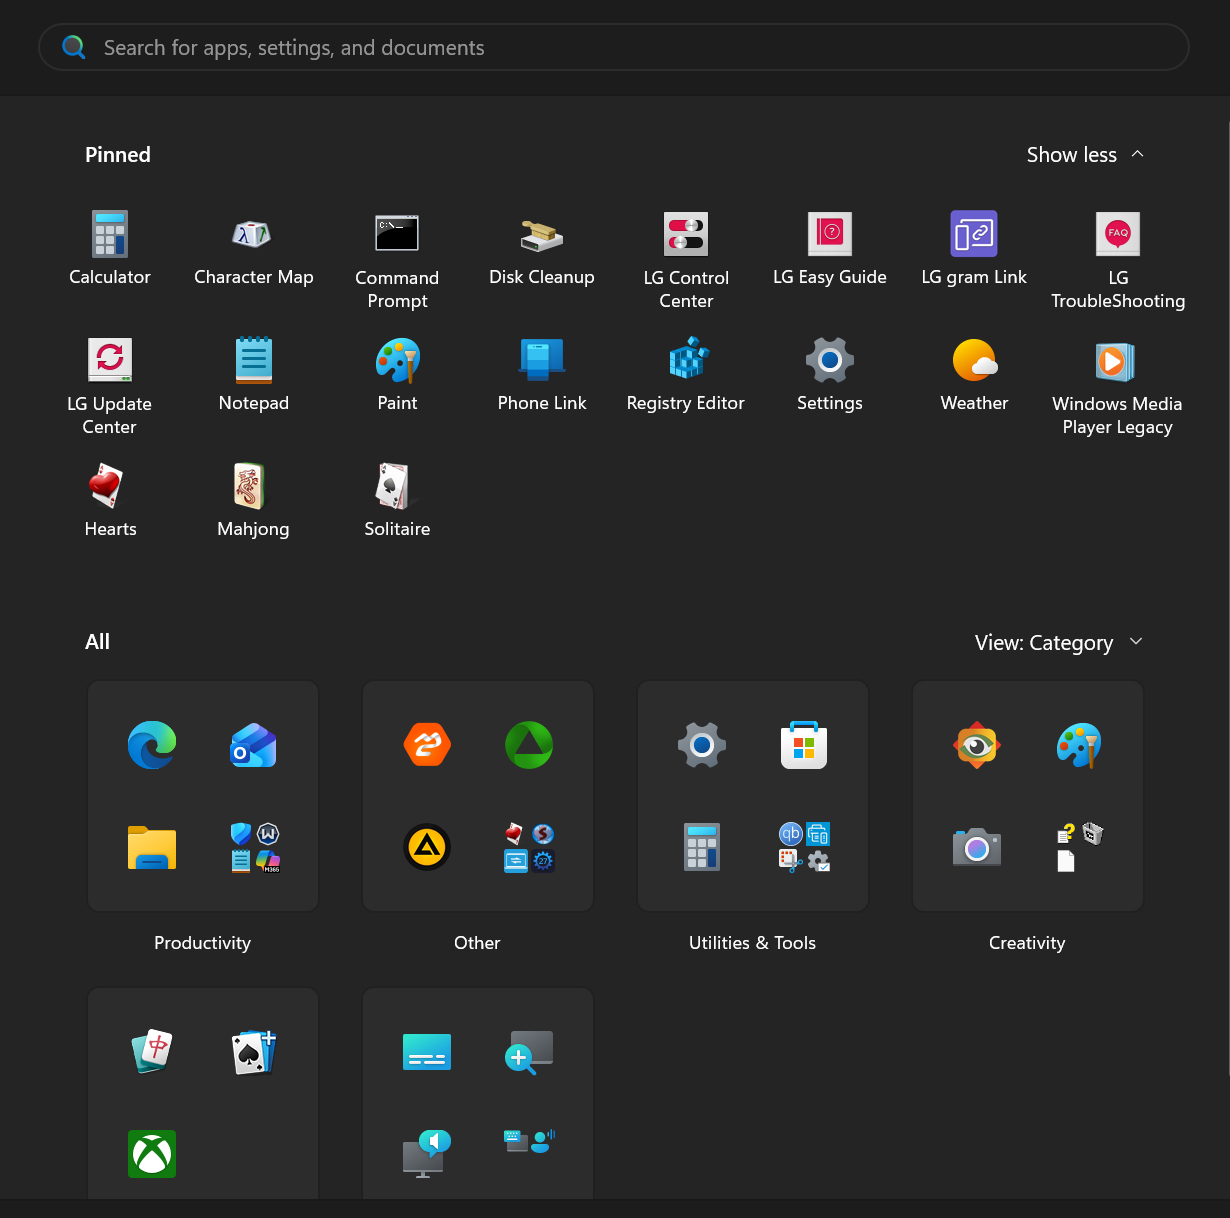1230x1218 pixels.
Task: Open the orange hexagon app in Other
Action: pos(427,745)
